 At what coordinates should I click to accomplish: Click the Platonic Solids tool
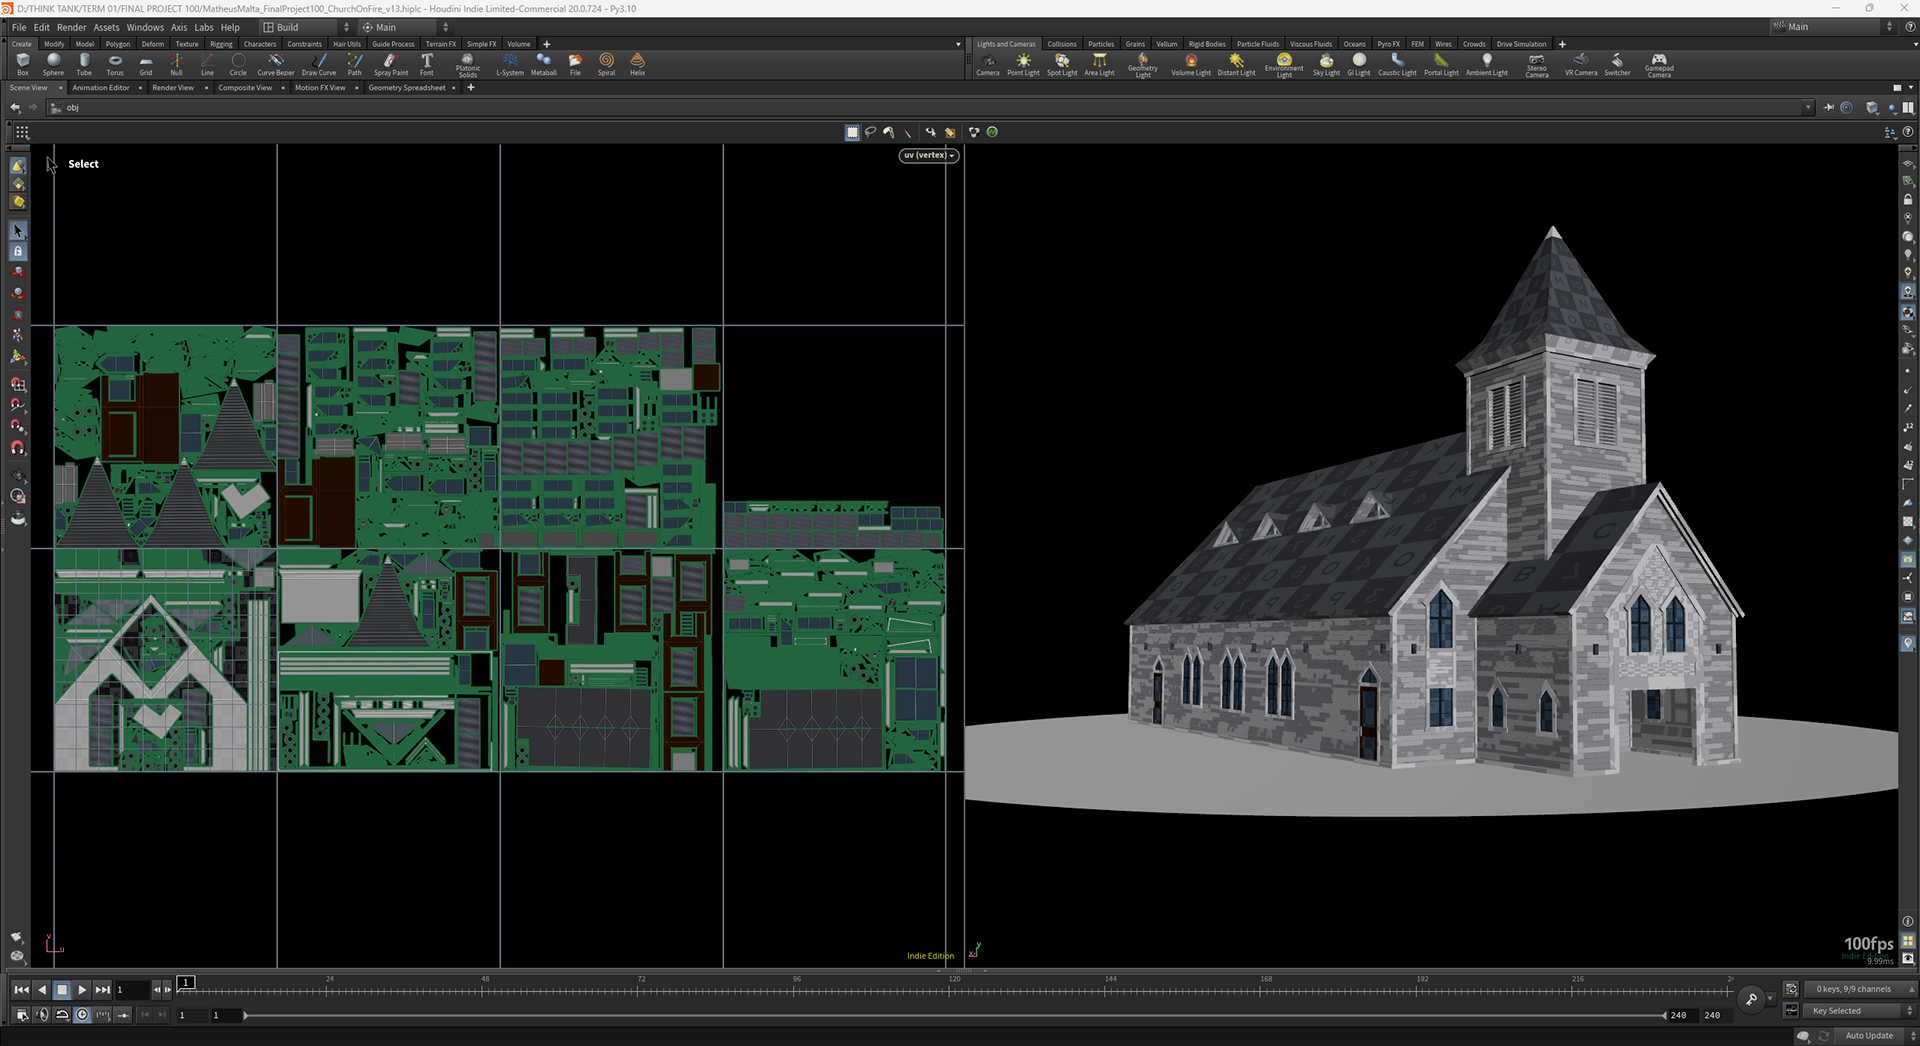coord(468,65)
